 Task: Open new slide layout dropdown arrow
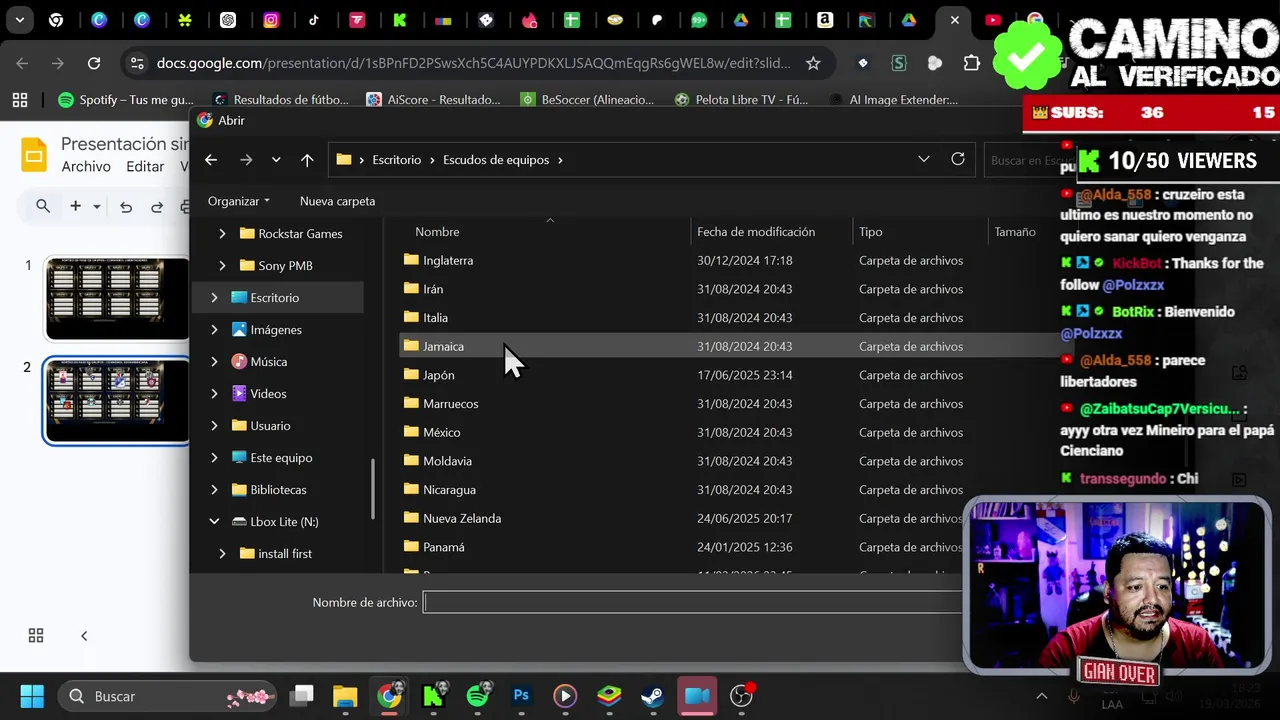click(x=97, y=207)
